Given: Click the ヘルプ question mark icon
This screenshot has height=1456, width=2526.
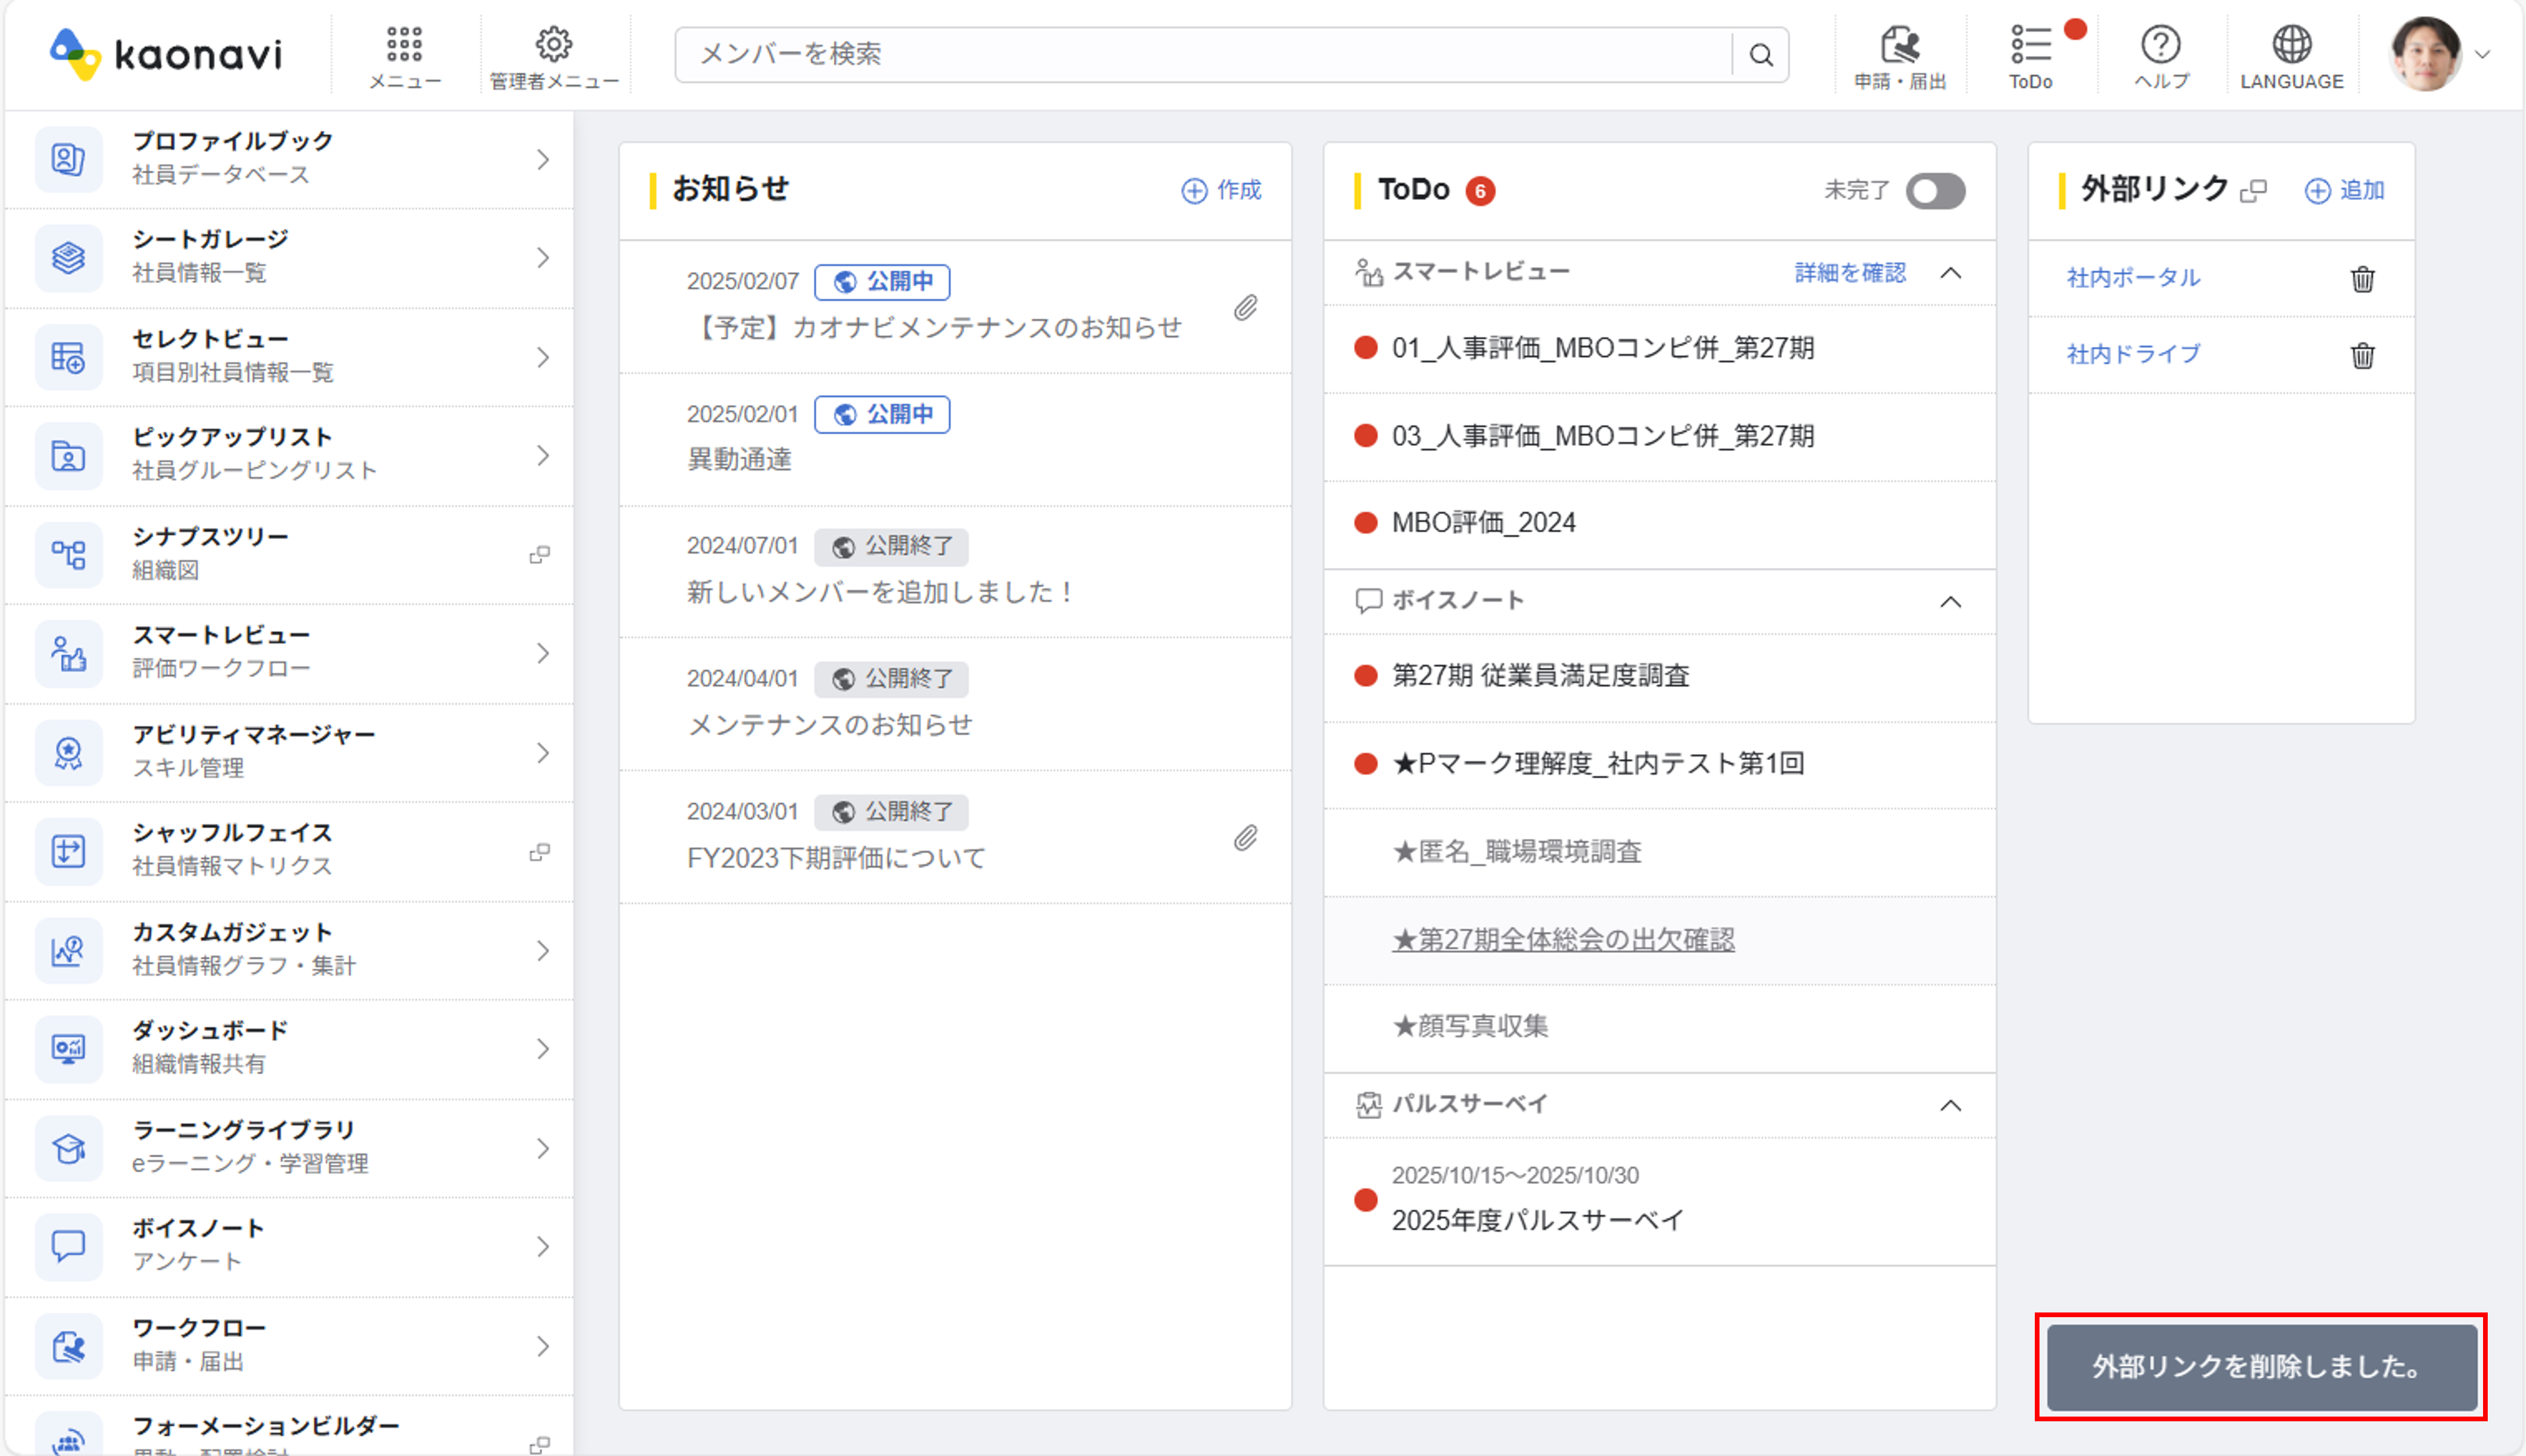Looking at the screenshot, I should (2161, 45).
